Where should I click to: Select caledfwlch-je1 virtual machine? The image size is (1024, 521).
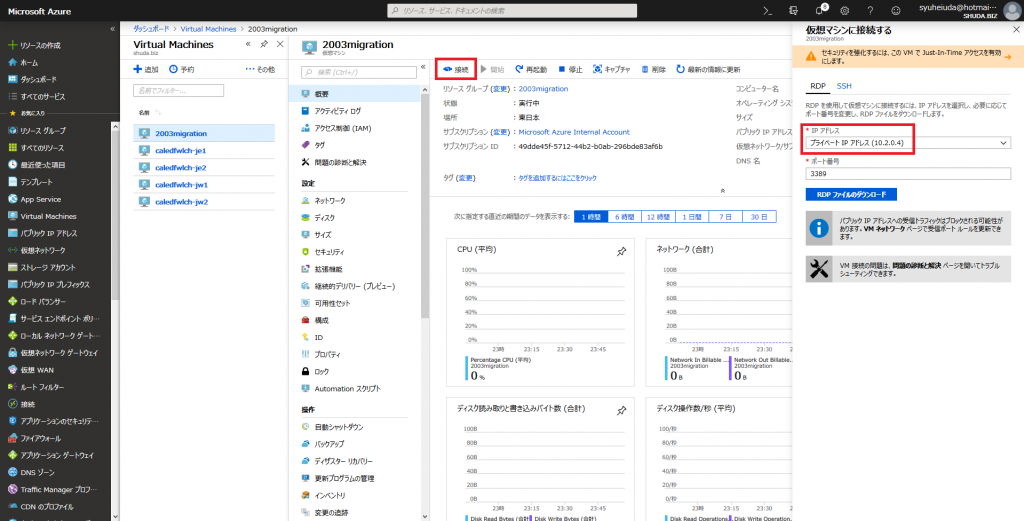(x=204, y=150)
